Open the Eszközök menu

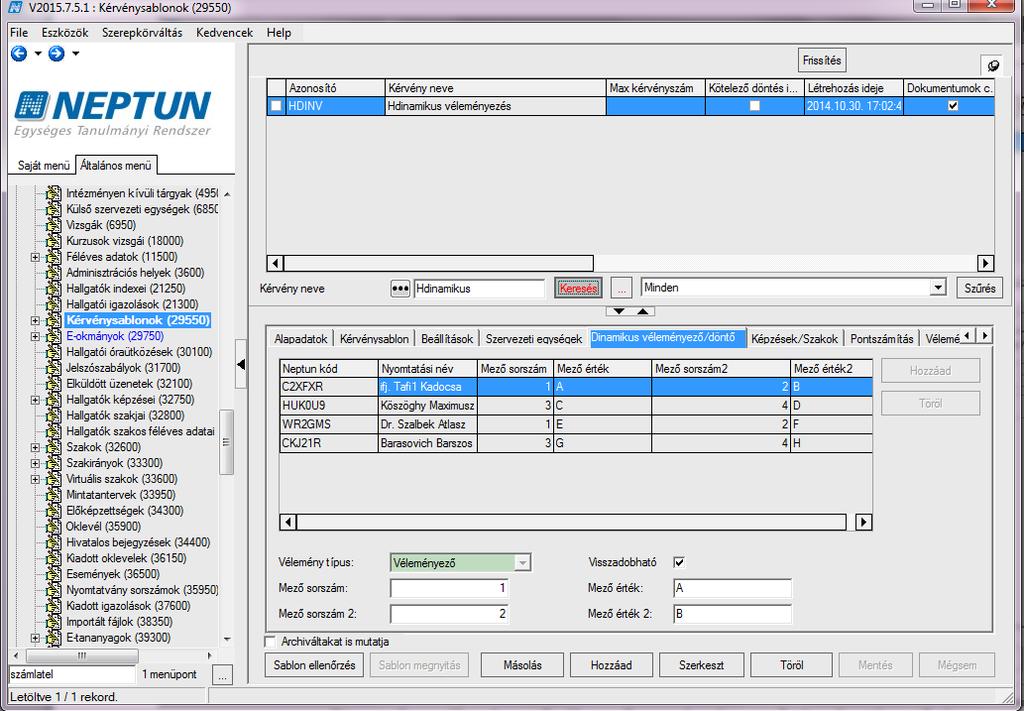[x=65, y=33]
